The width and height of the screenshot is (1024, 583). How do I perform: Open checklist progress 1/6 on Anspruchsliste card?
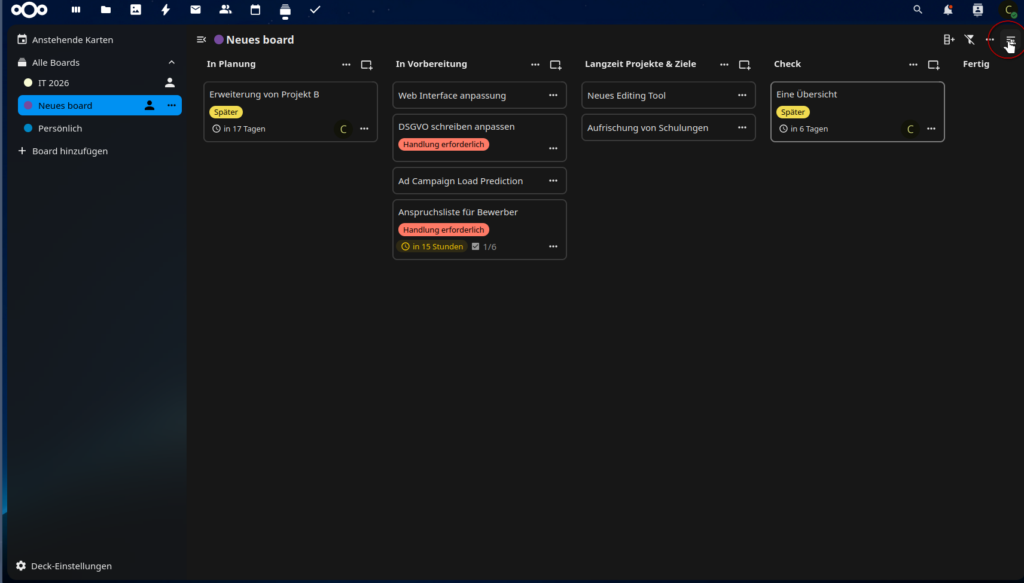pyautogui.click(x=484, y=247)
